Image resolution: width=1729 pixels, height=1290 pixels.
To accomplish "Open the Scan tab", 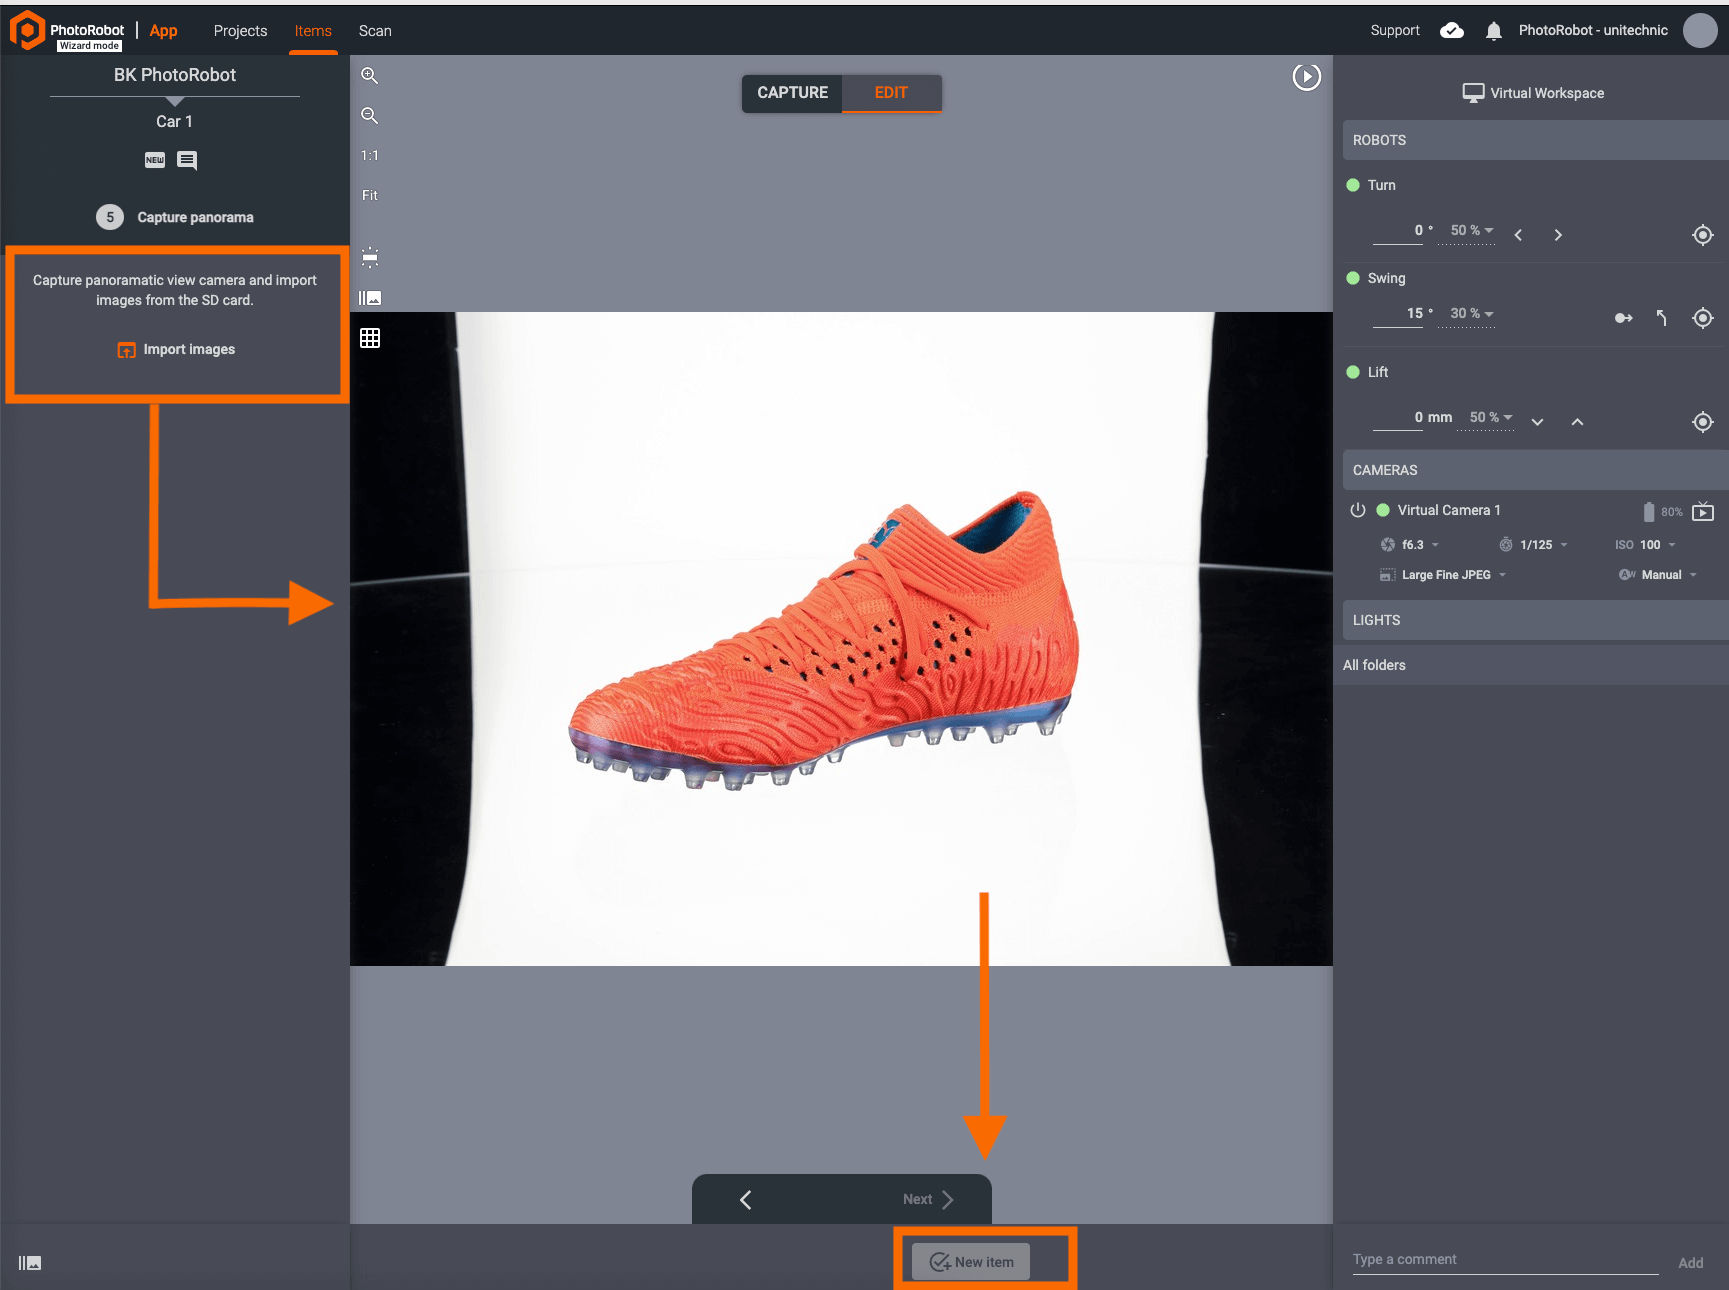I will (x=375, y=31).
